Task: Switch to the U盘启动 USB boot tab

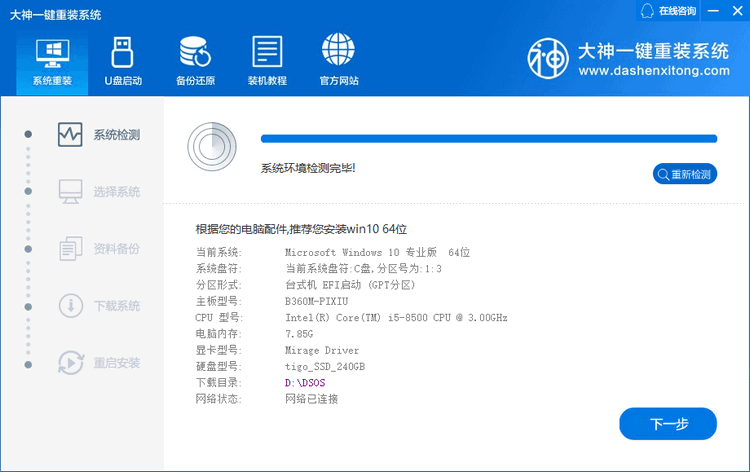Action: click(x=123, y=61)
